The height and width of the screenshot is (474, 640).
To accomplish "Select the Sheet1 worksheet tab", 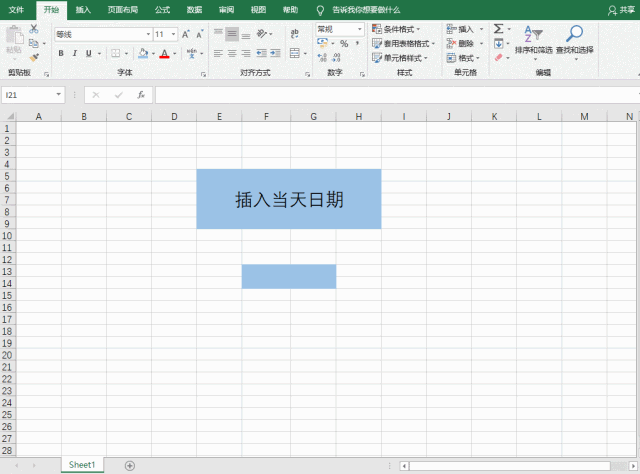I will coord(82,465).
